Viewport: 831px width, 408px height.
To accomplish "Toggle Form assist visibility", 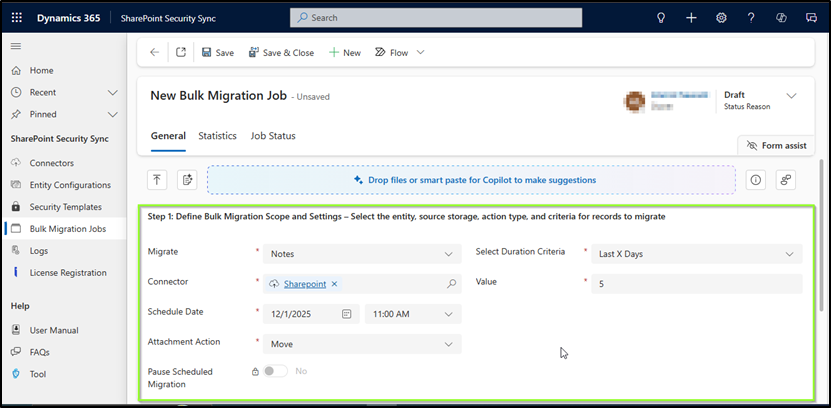I will click(x=777, y=146).
